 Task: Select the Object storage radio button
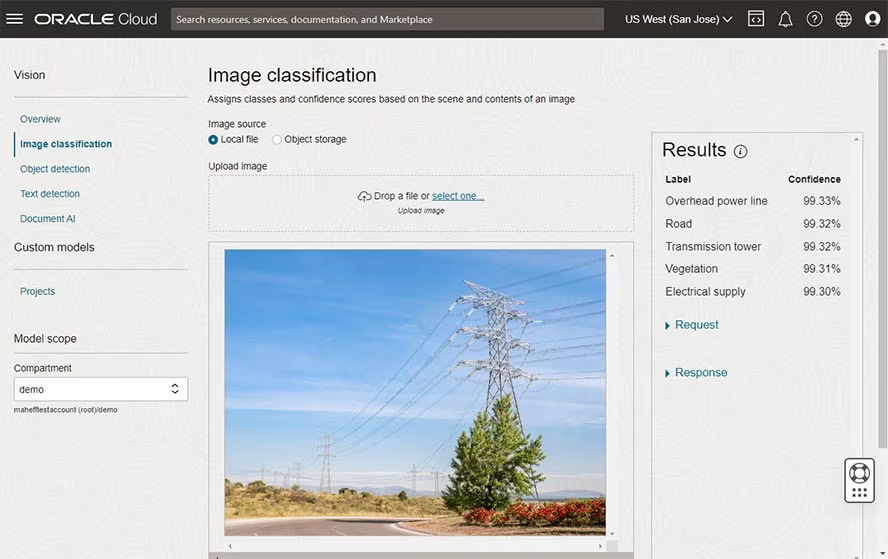click(x=277, y=140)
